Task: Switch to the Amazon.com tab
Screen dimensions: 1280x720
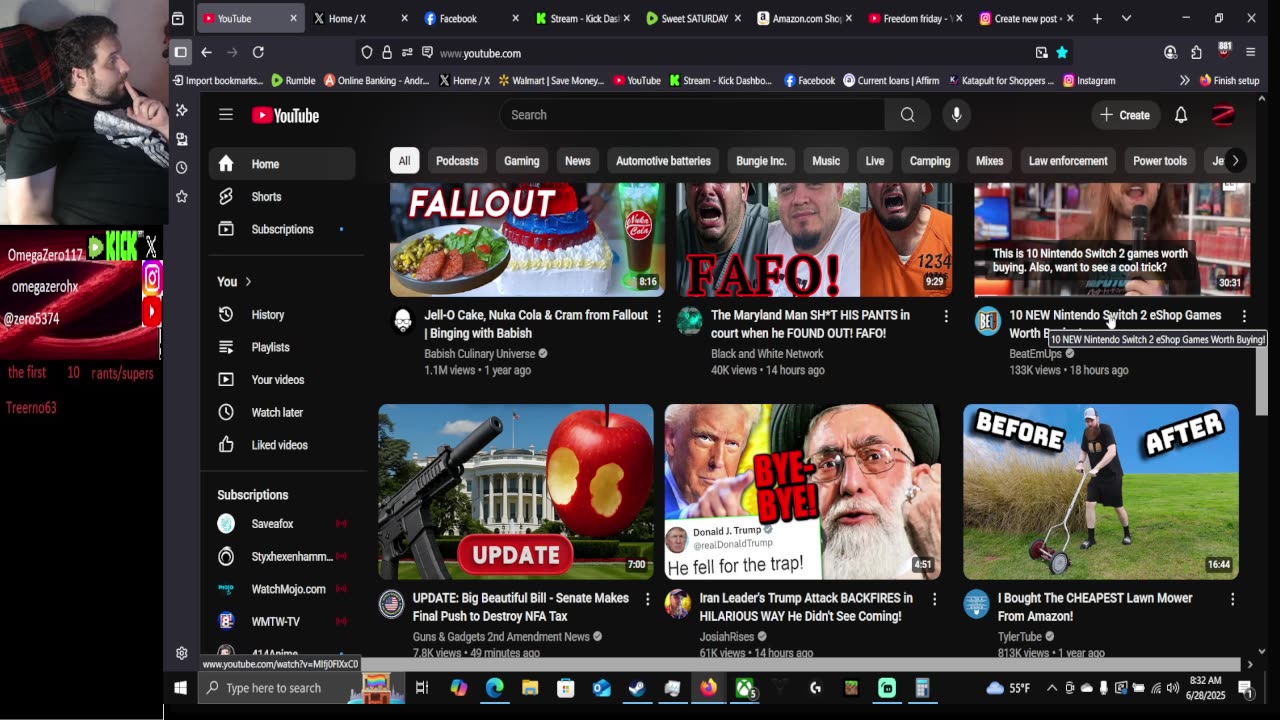Action: click(804, 18)
